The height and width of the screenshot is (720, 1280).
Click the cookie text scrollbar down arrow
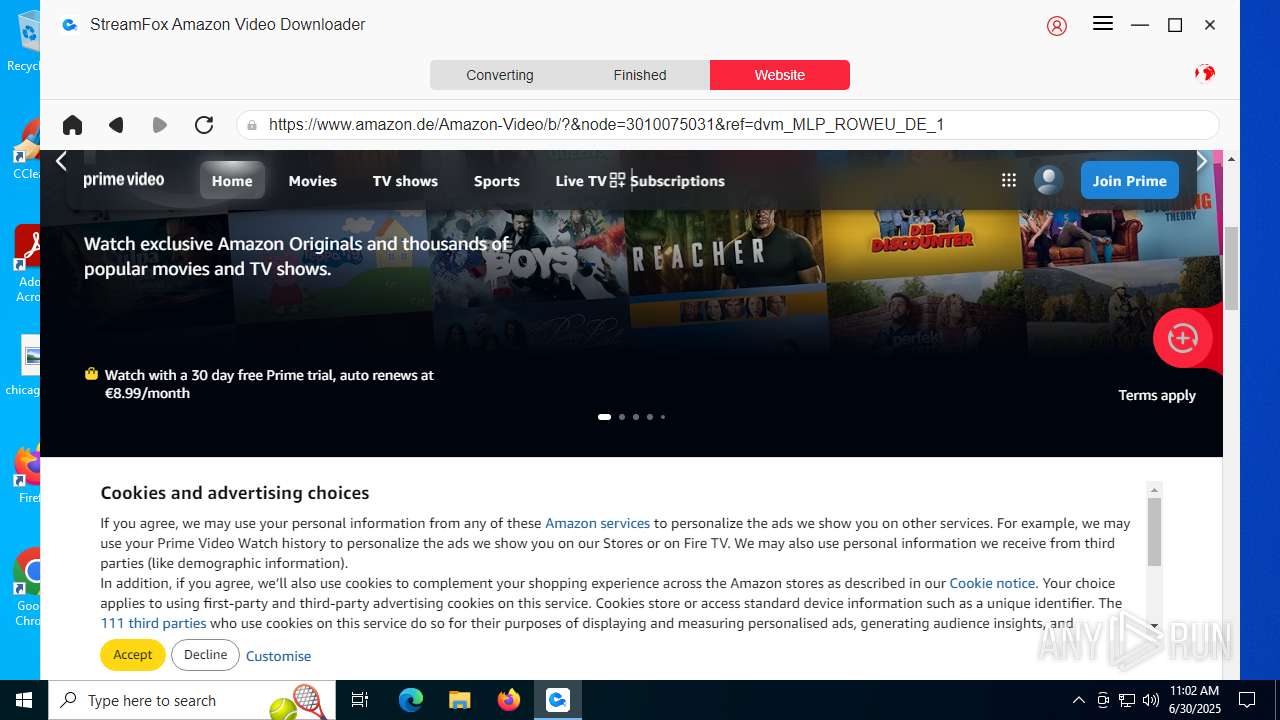(1154, 626)
